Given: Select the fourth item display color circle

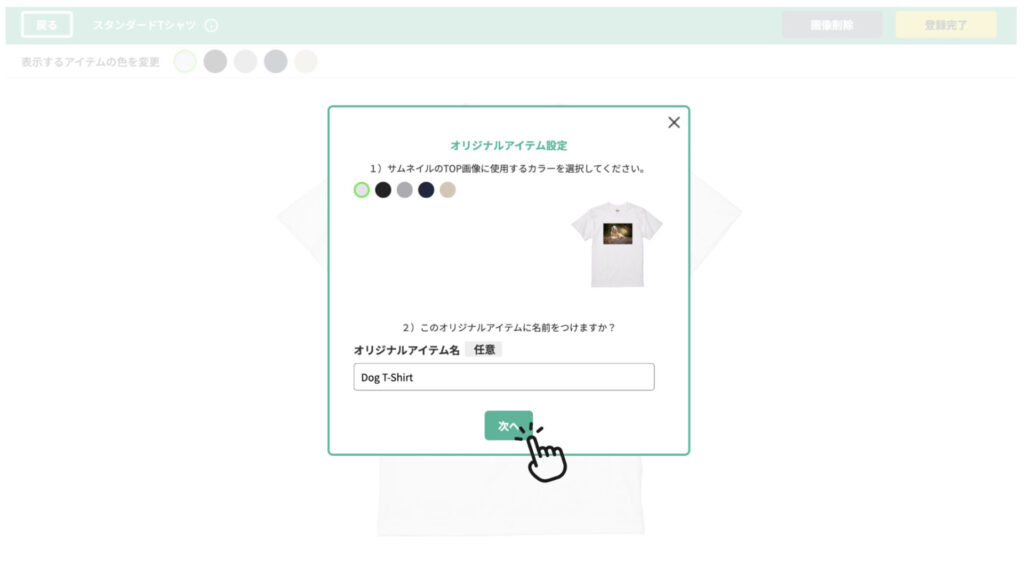Looking at the screenshot, I should click(276, 61).
